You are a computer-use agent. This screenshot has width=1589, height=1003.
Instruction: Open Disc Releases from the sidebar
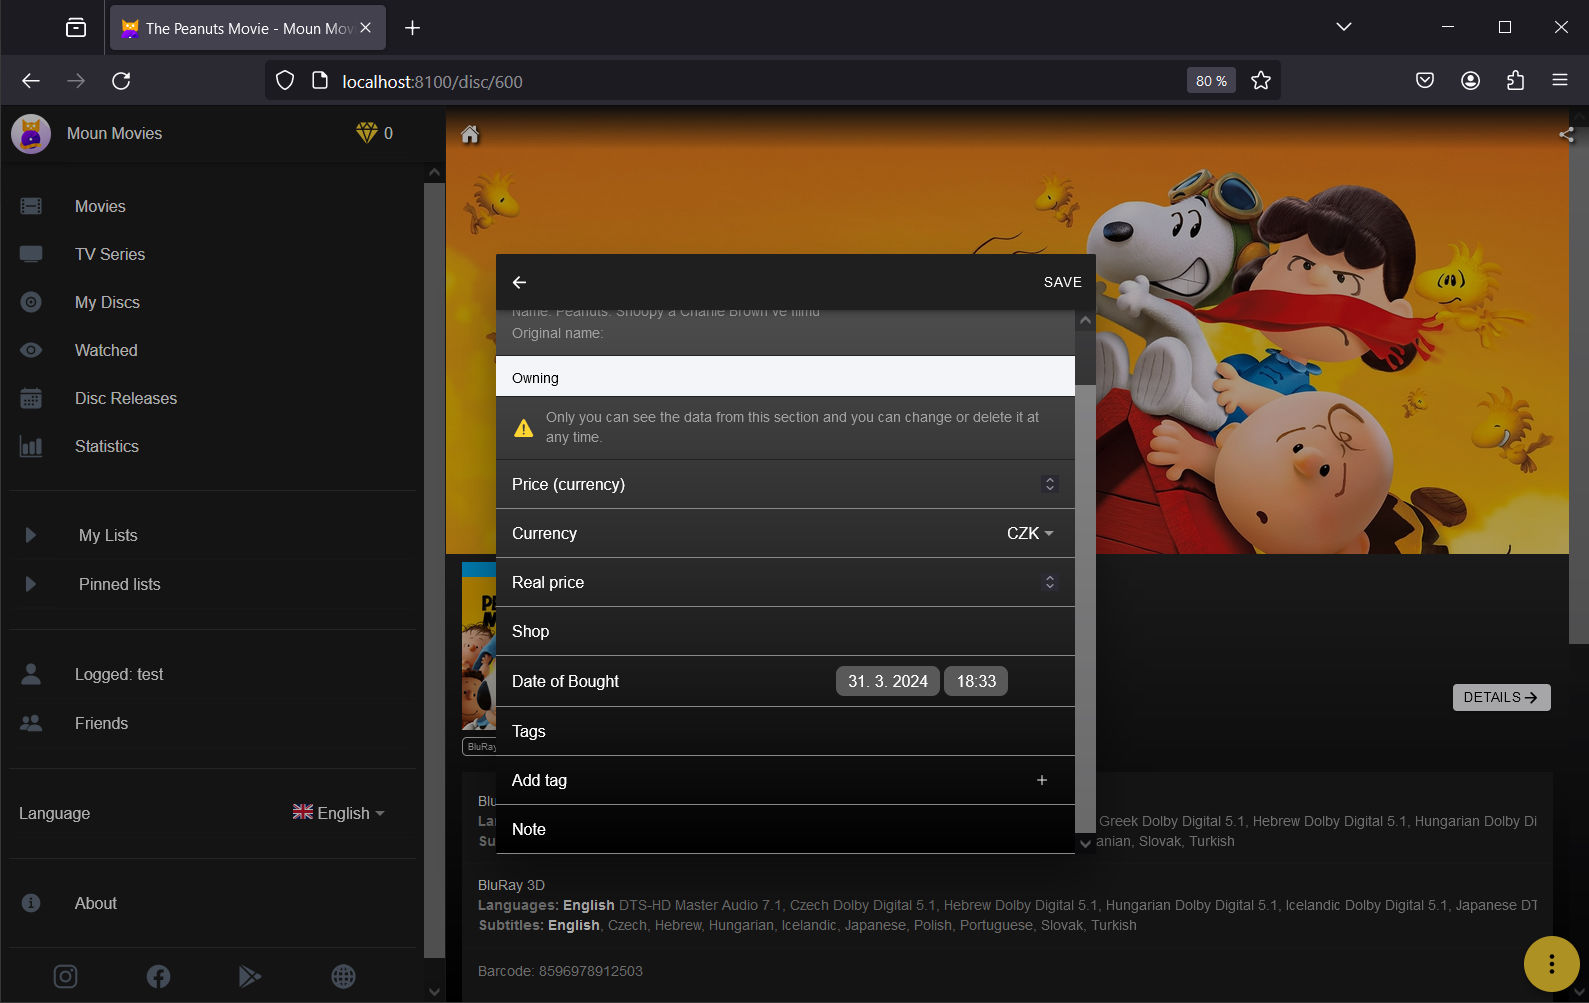click(x=125, y=398)
